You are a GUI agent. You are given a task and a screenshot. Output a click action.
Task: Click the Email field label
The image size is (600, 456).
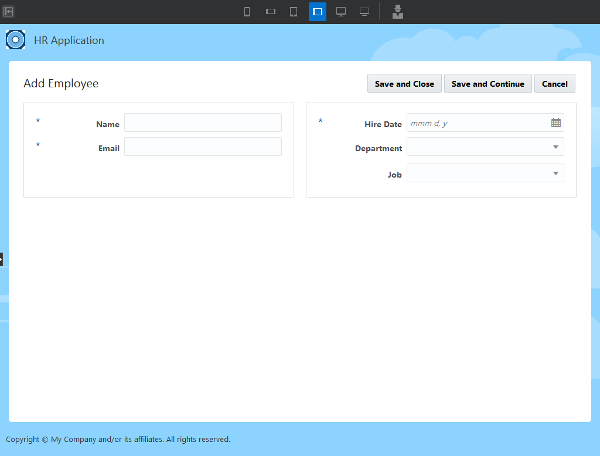click(x=109, y=148)
